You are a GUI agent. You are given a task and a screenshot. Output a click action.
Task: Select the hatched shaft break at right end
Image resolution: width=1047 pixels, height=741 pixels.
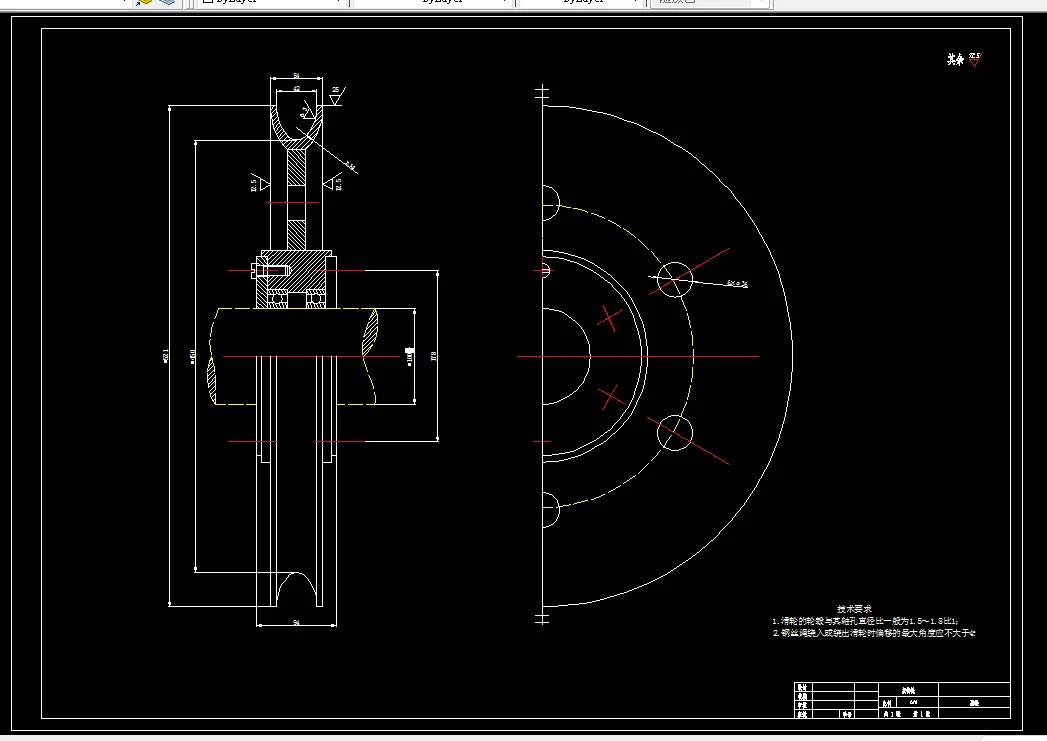[x=370, y=332]
